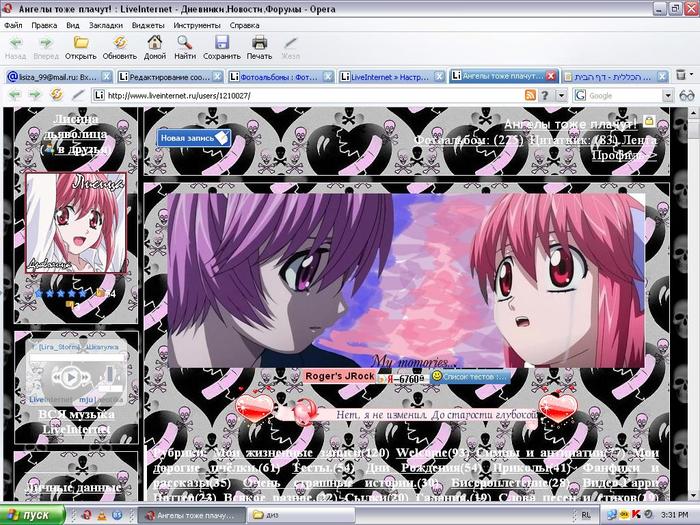Click the Вперед forward toolbar button
Screen dimensions: 700x525
[x=46, y=48]
